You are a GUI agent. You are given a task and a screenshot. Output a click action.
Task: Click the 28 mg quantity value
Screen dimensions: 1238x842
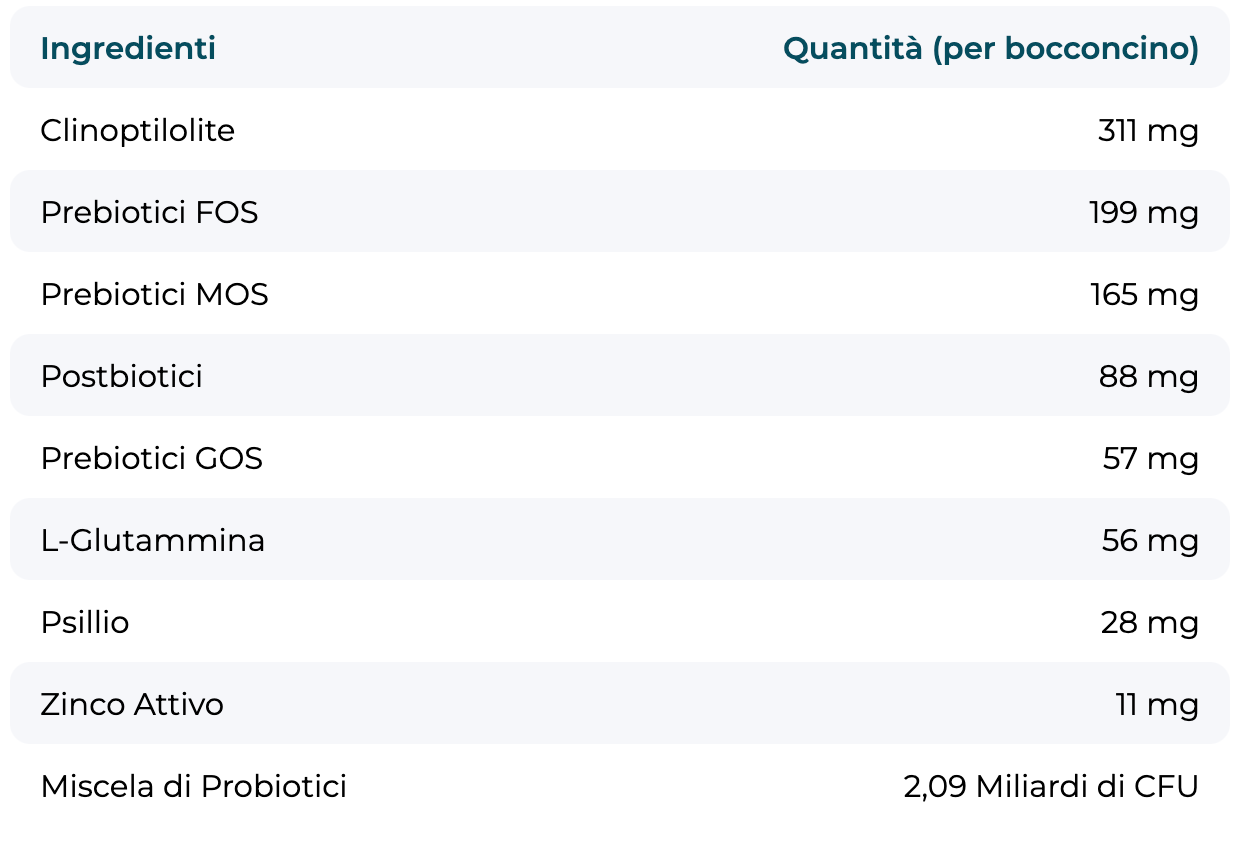click(1150, 622)
